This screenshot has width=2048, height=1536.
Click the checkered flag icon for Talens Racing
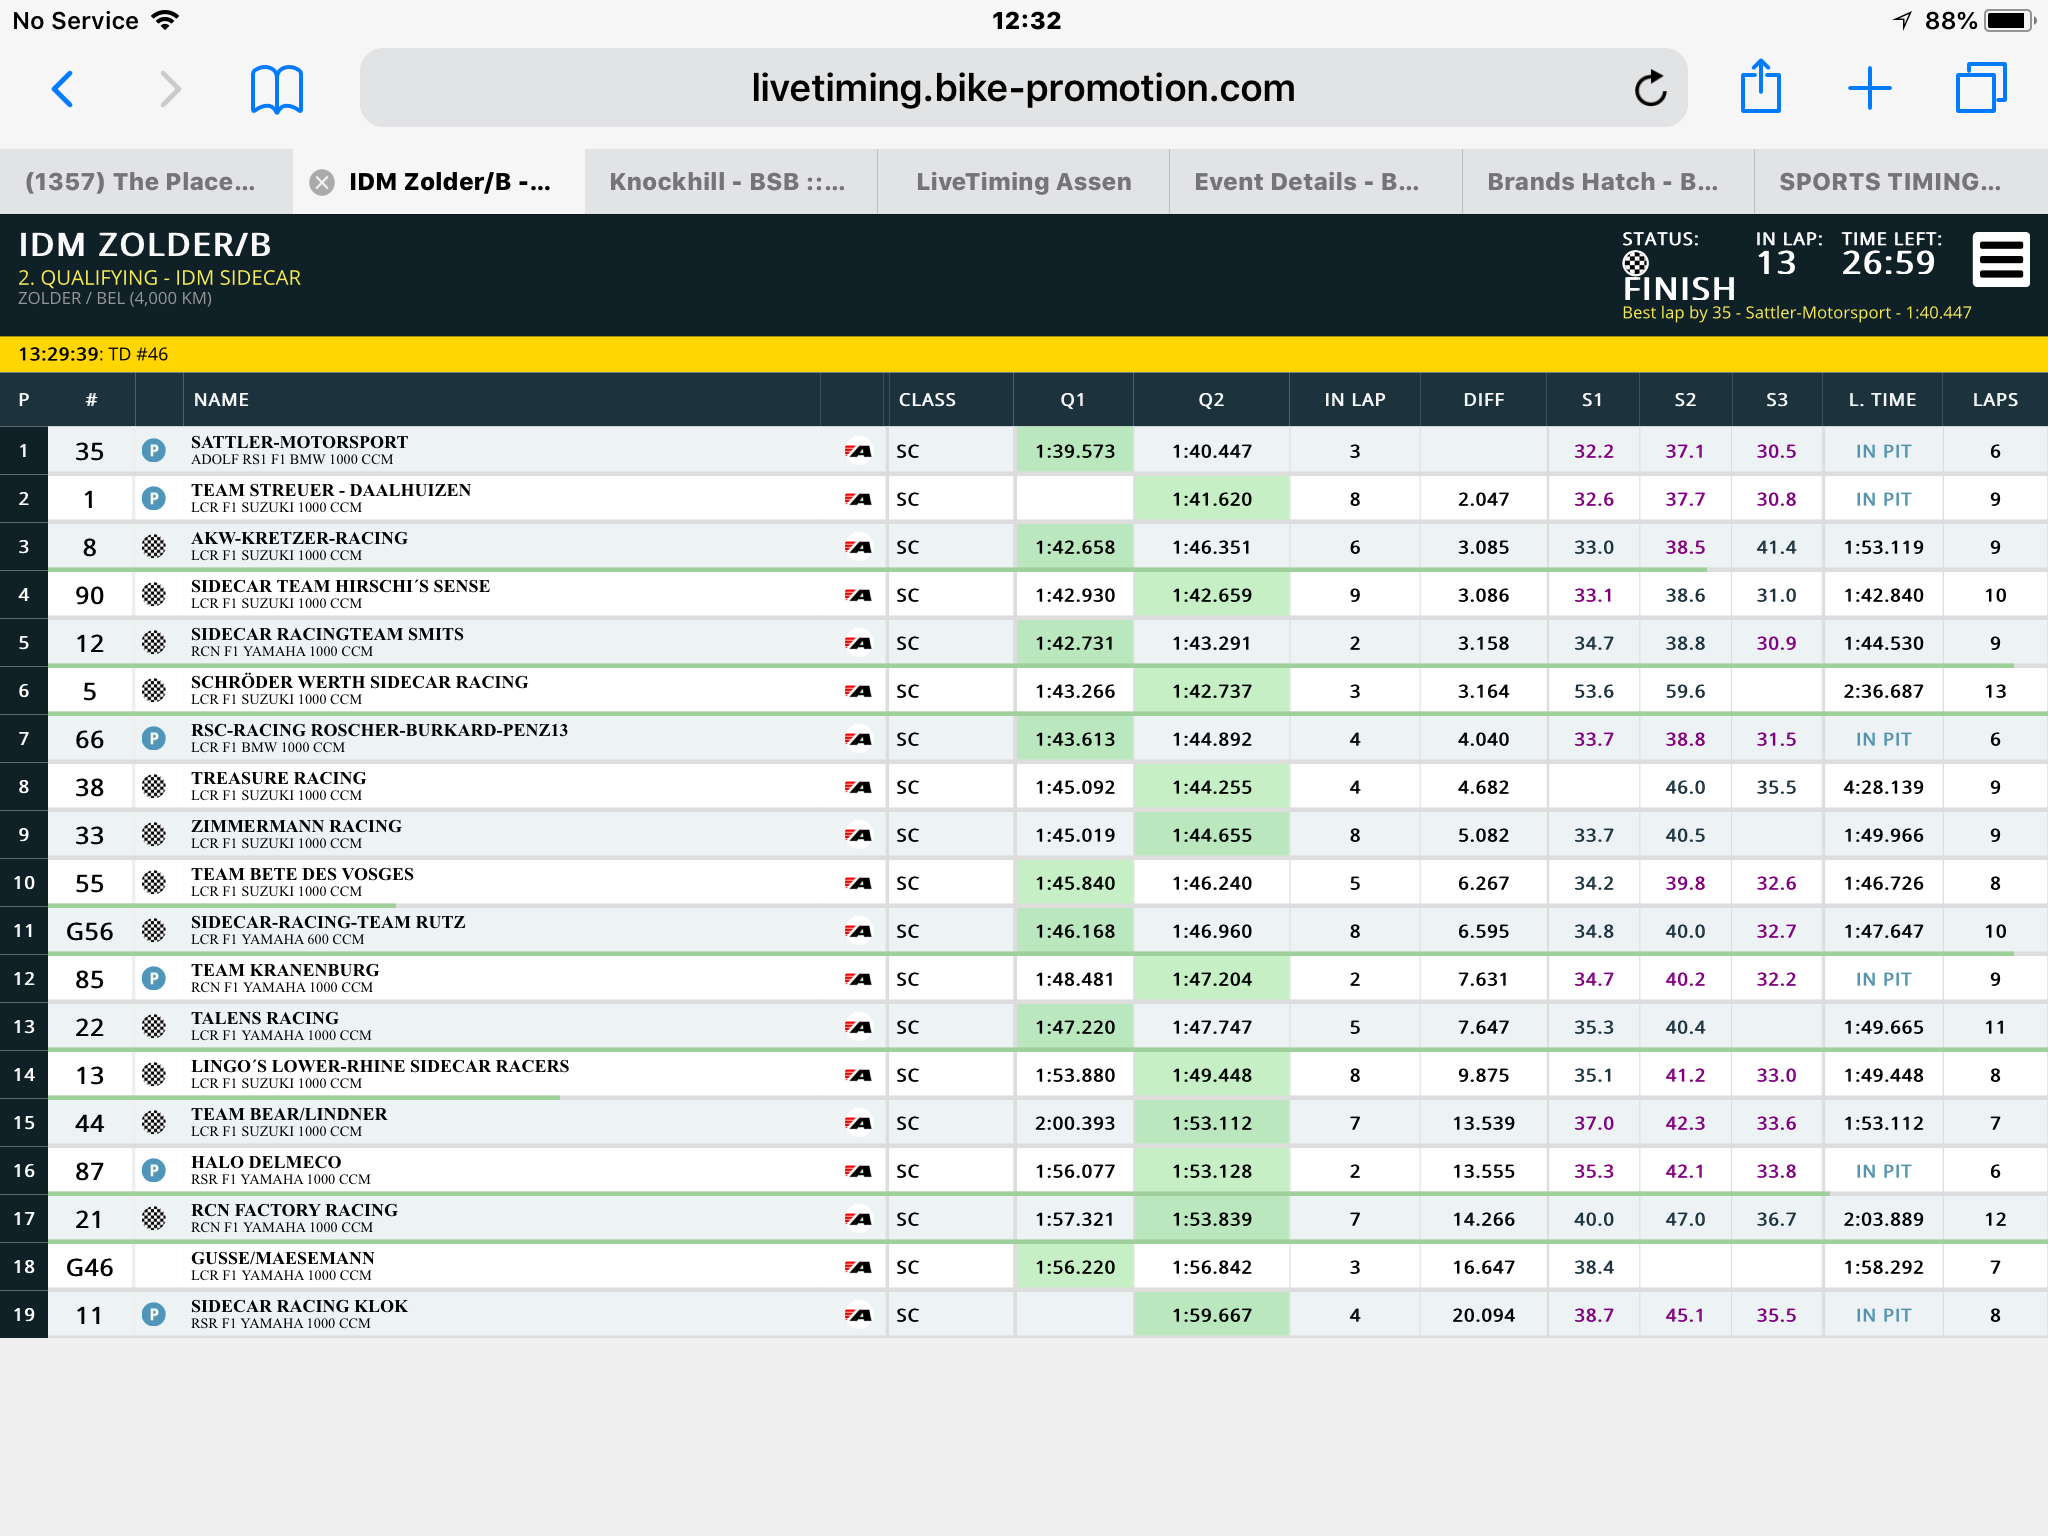153,1027
